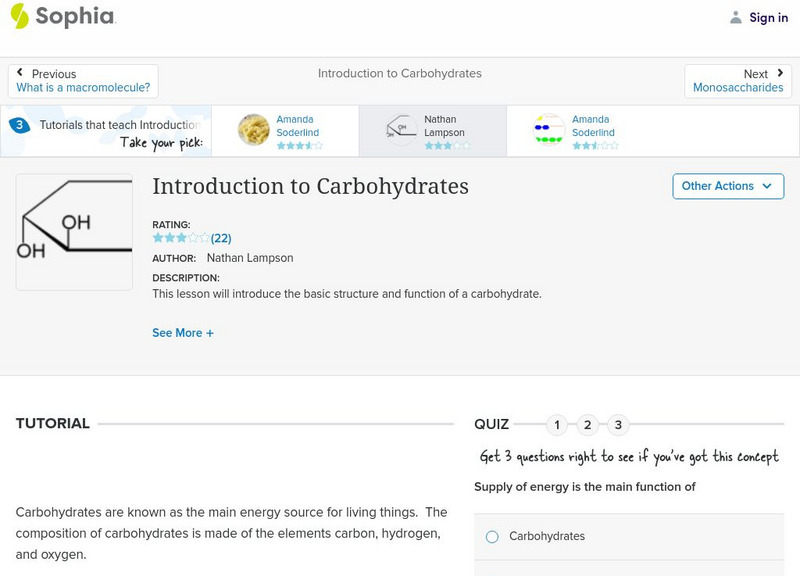Viewport: 800px width, 576px height.
Task: Switch to the QUIZ section
Action: [492, 424]
